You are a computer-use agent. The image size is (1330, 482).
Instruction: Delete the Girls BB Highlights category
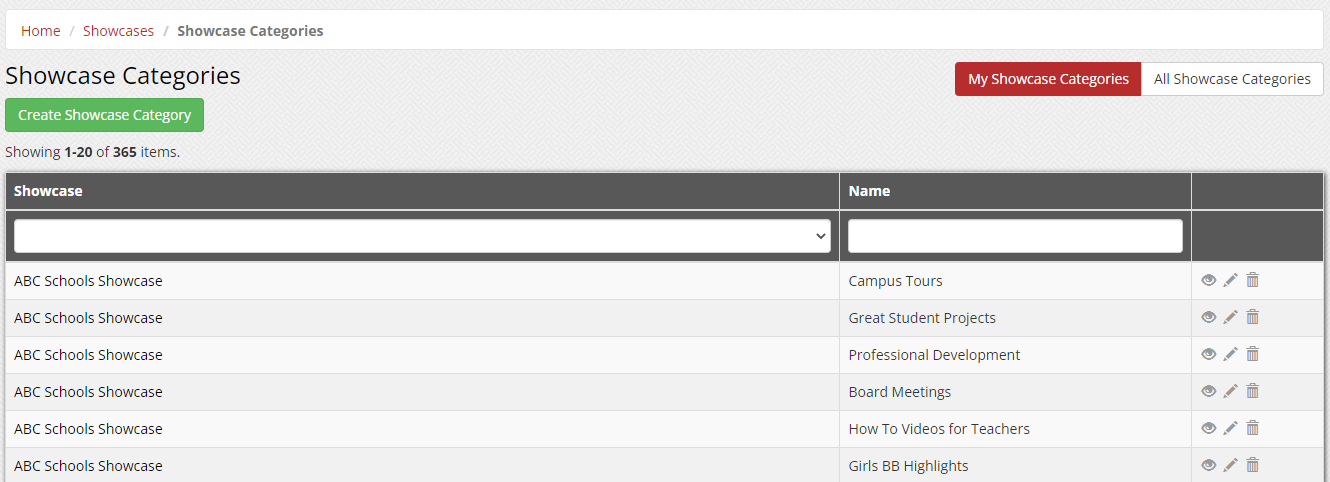[1252, 465]
